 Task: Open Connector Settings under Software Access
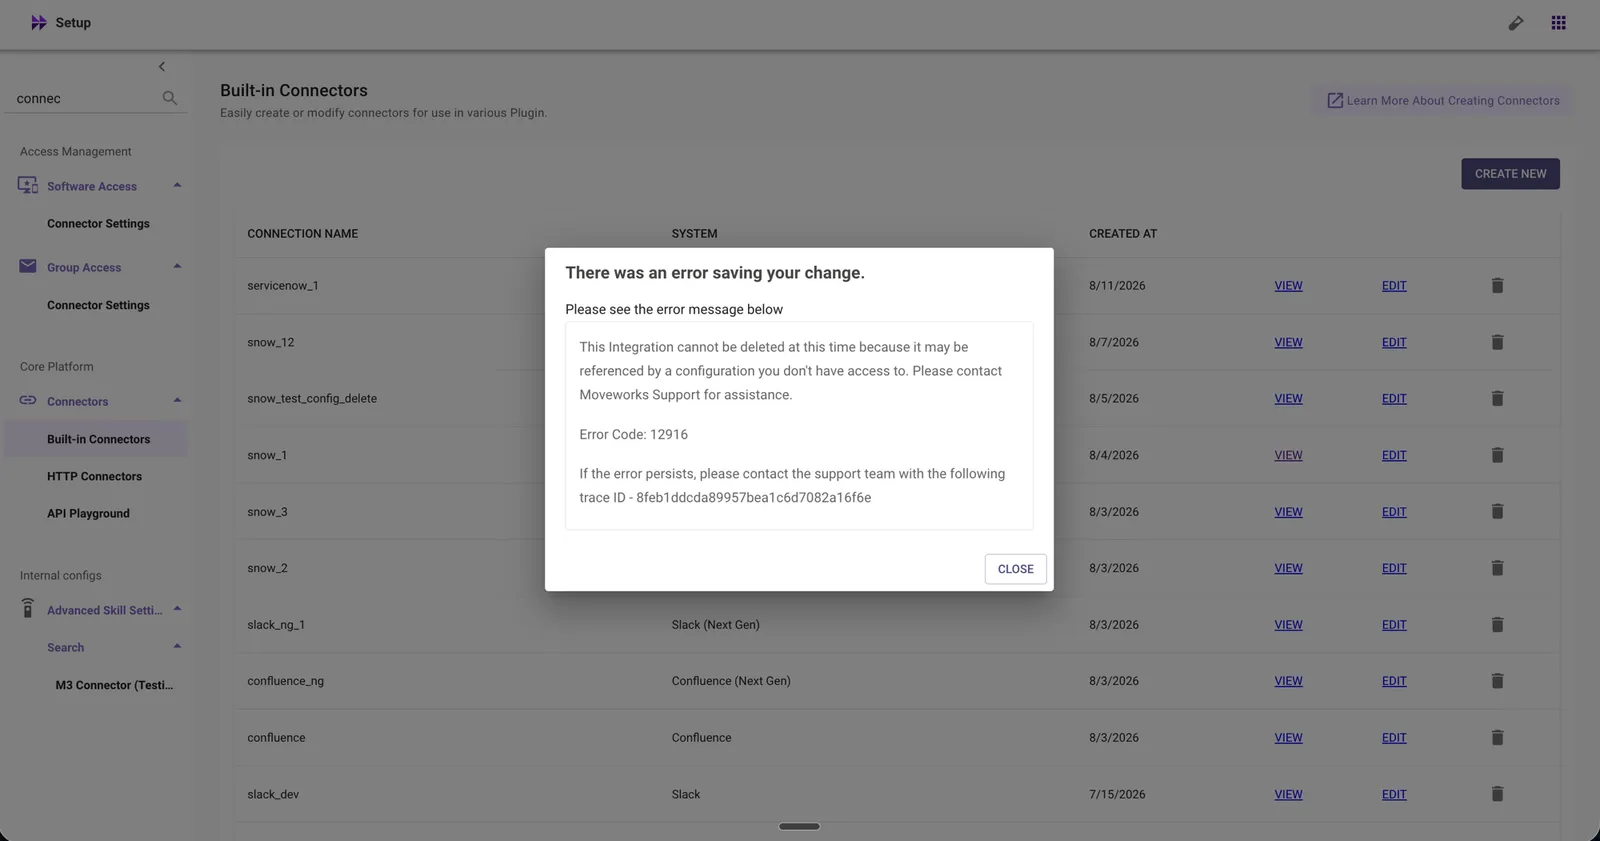click(98, 224)
